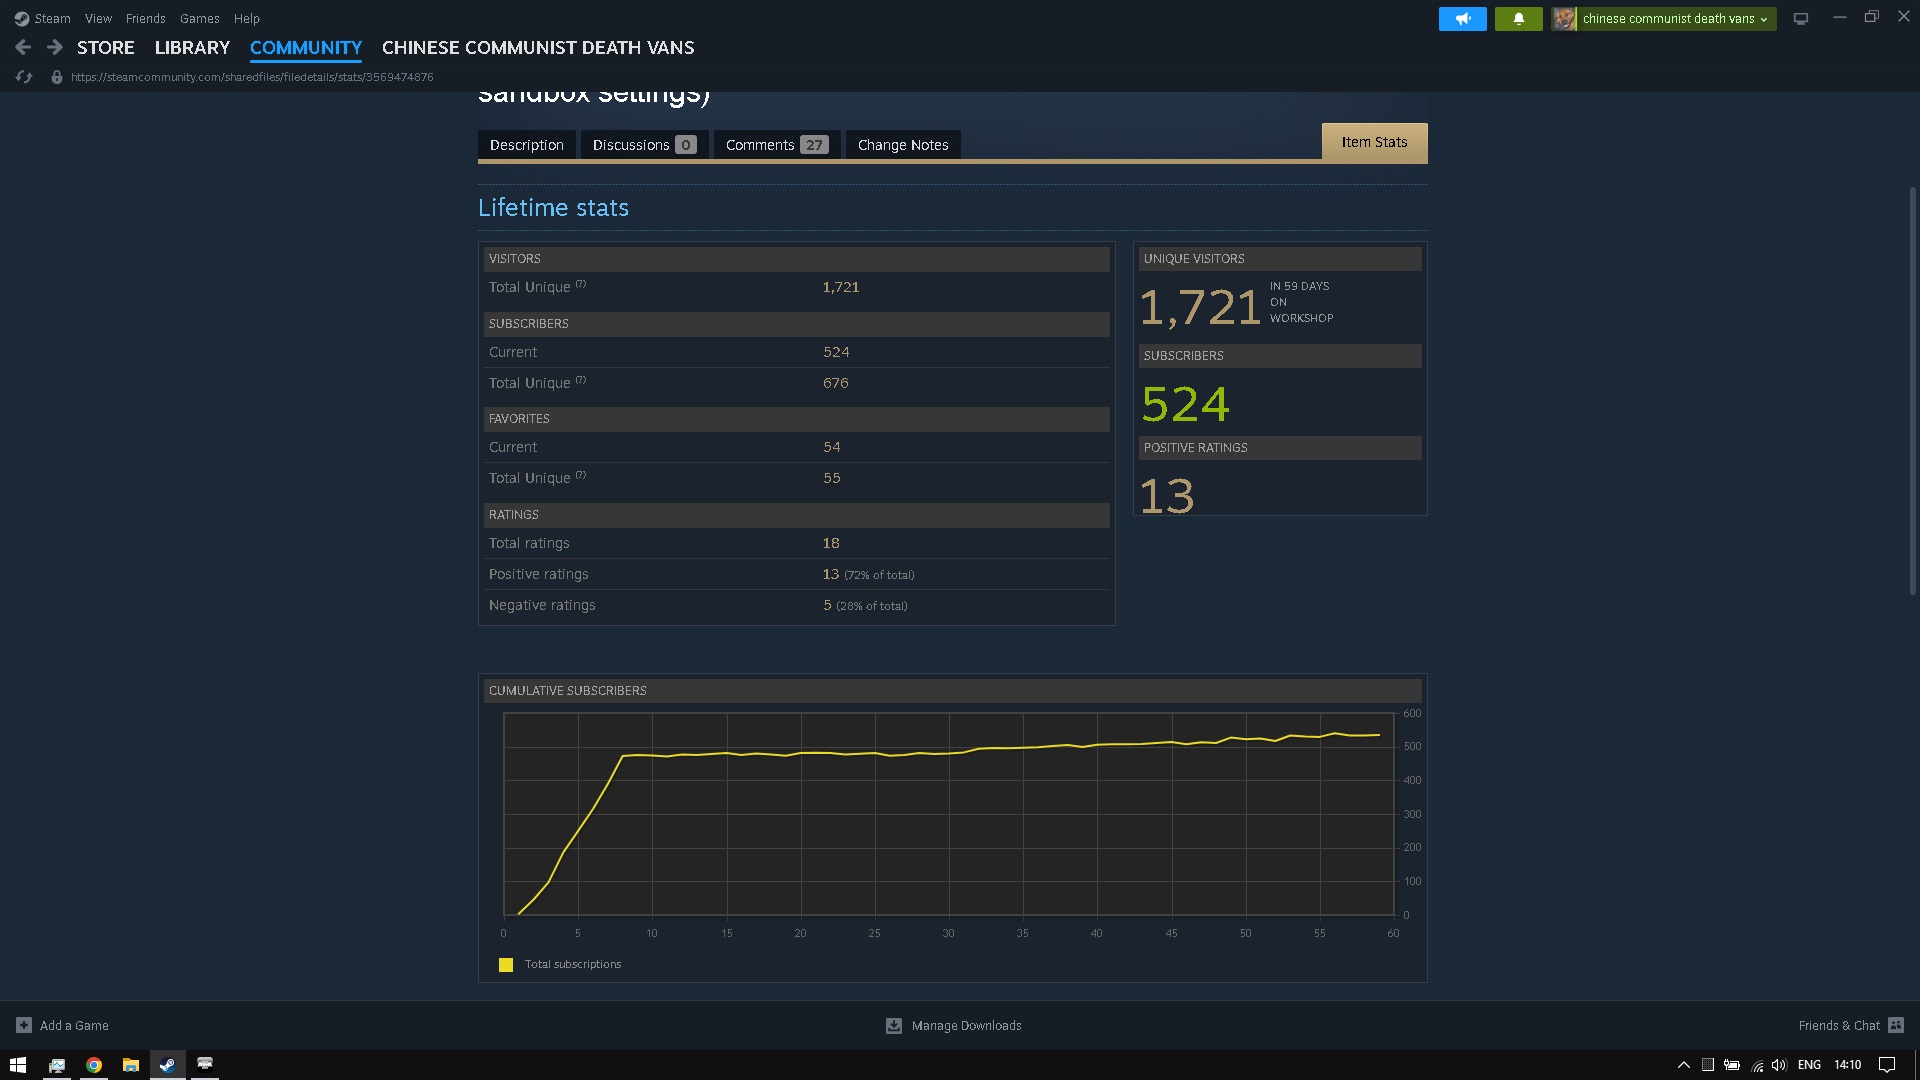
Task: Click the Total Unique visitors help tooltip
Action: (581, 284)
